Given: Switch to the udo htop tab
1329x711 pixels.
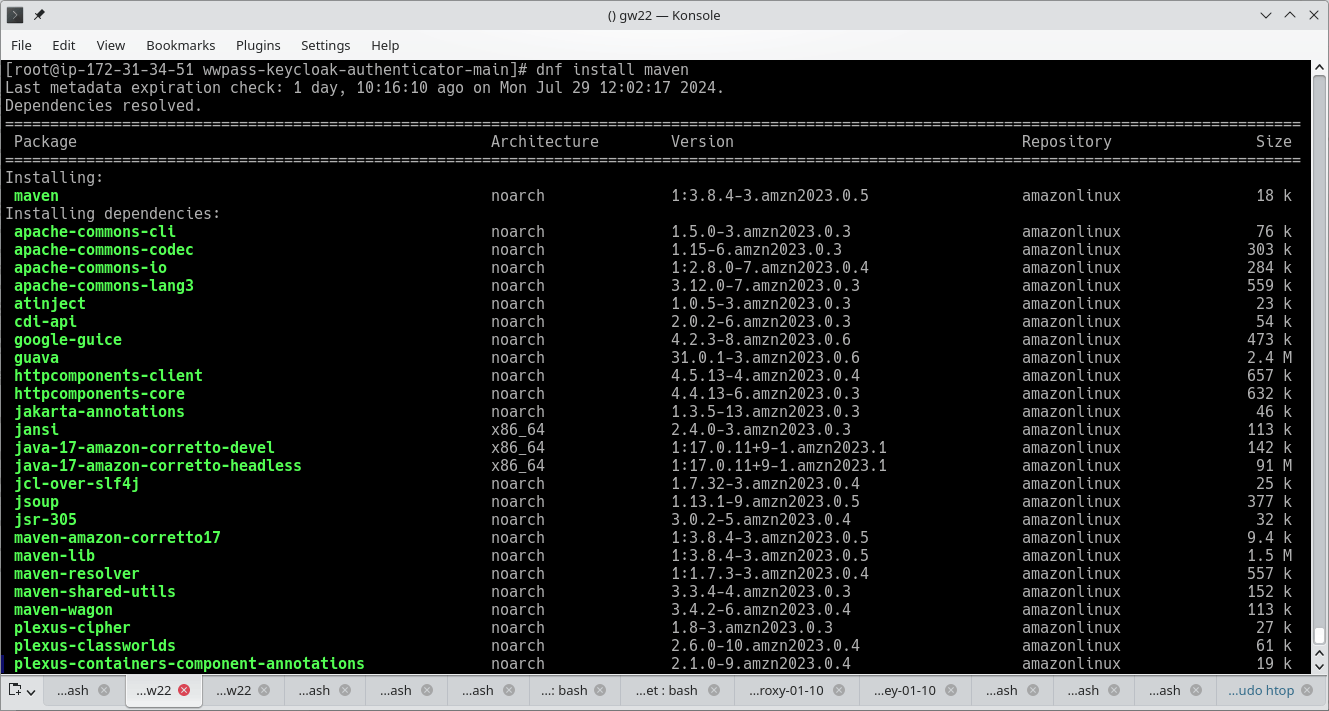Looking at the screenshot, I should pos(1262,690).
